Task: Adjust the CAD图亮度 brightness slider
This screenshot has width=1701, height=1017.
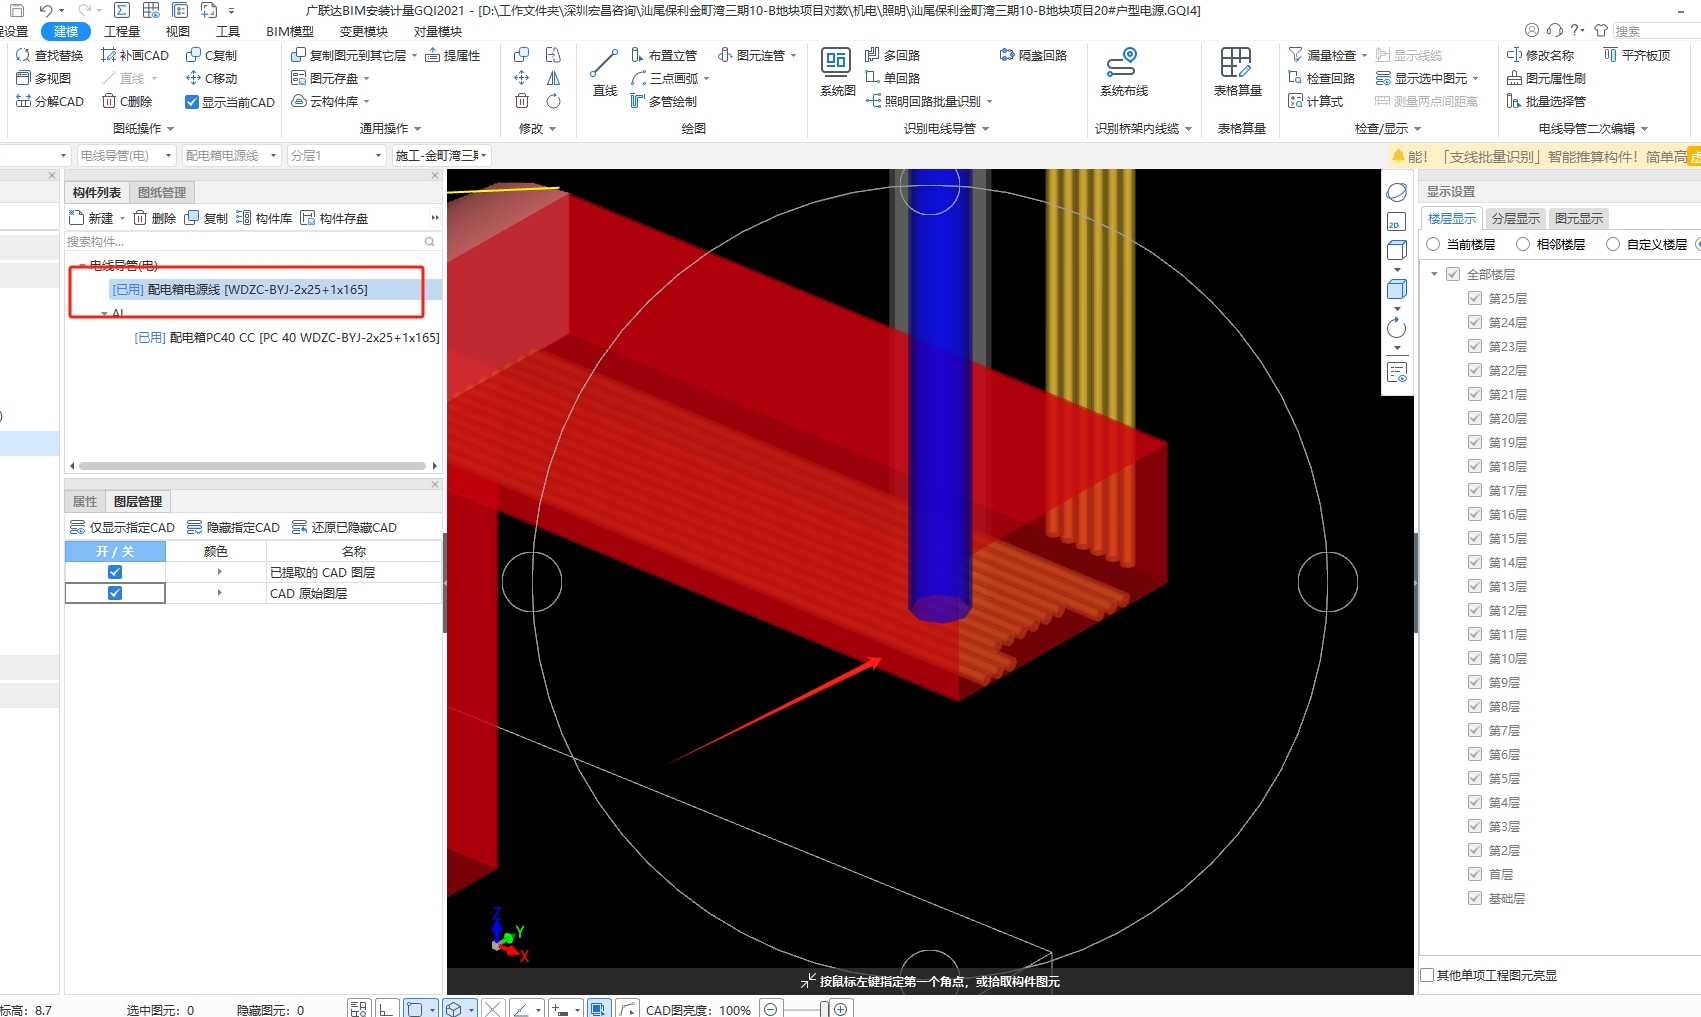Action: (824, 1009)
